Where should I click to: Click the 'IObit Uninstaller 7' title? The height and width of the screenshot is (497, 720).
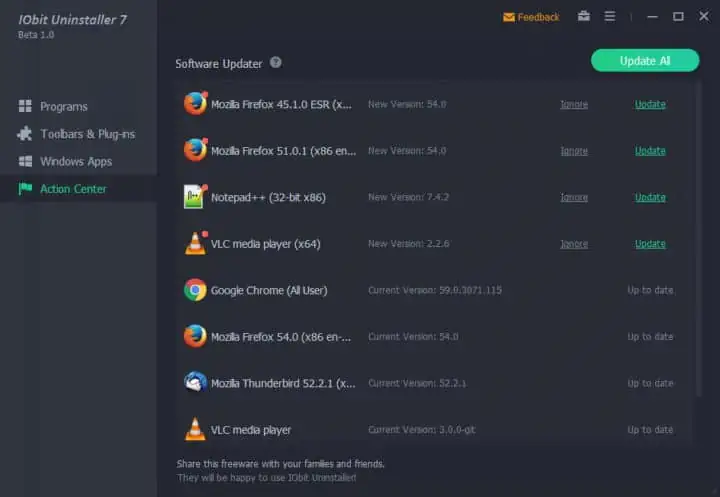(73, 20)
